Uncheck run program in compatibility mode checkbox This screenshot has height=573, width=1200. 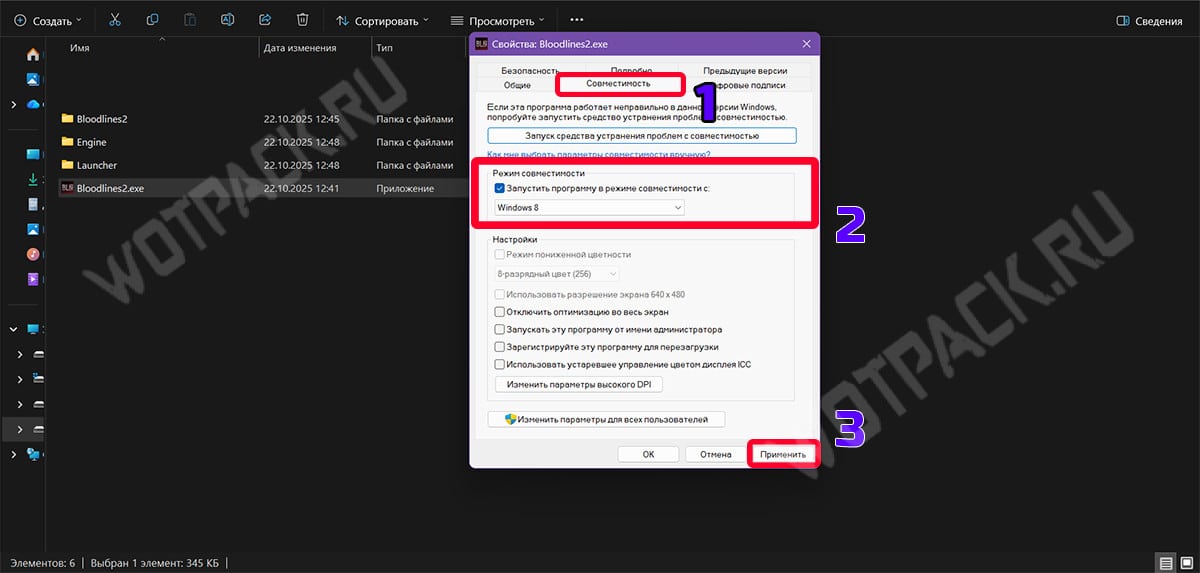click(x=500, y=188)
